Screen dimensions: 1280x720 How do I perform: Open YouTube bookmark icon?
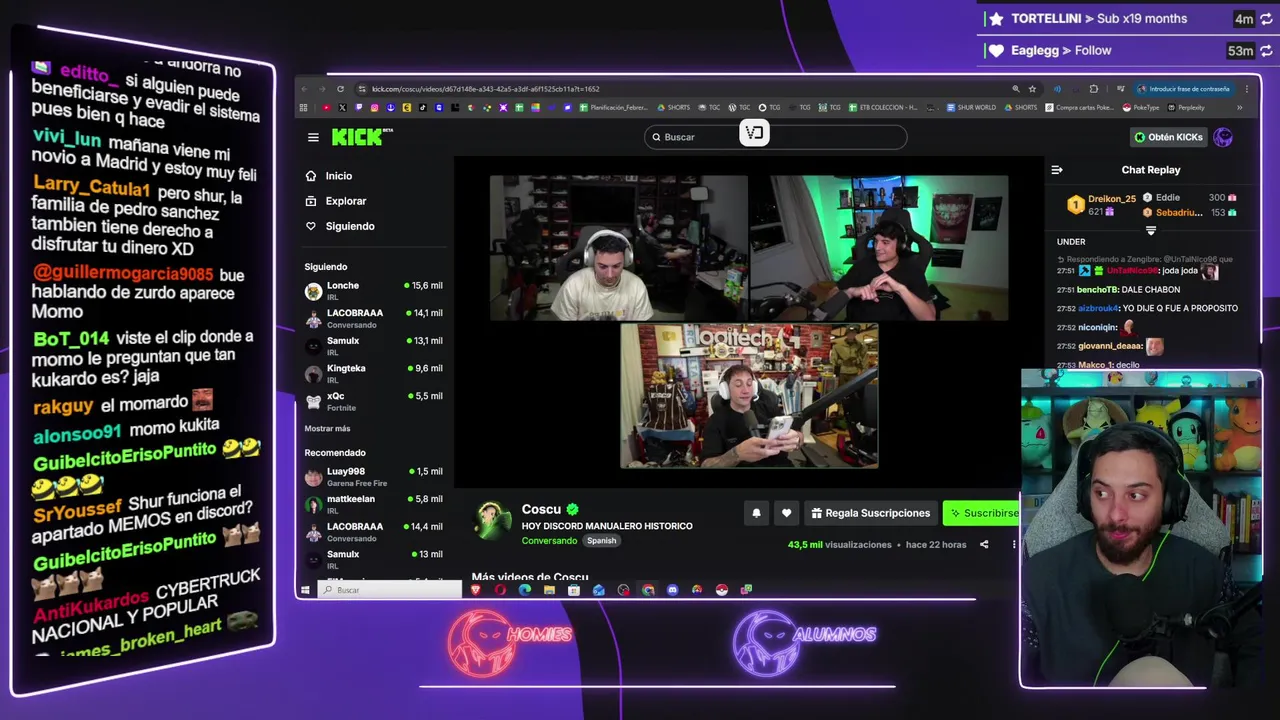[326, 108]
